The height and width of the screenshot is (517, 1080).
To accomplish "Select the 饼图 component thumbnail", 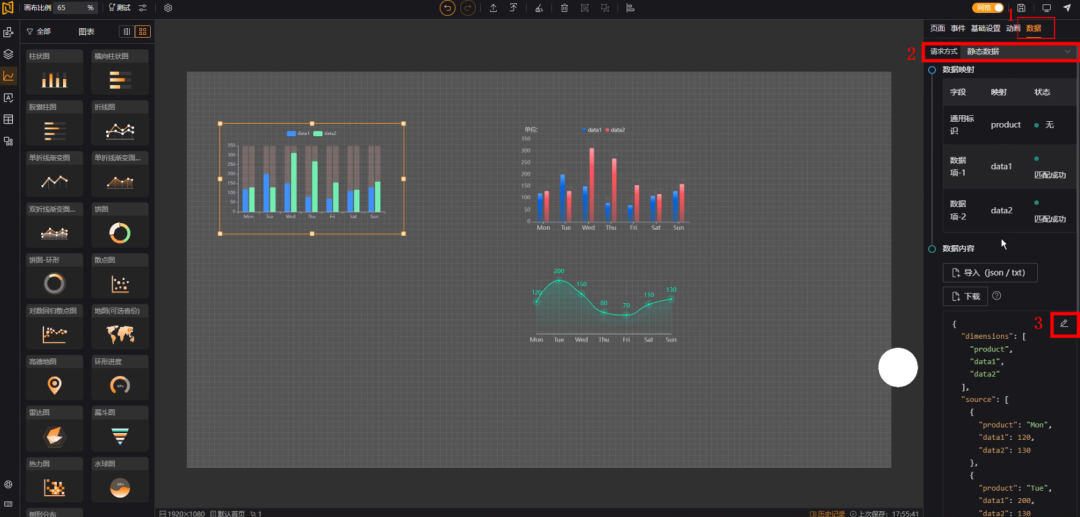I will point(120,225).
